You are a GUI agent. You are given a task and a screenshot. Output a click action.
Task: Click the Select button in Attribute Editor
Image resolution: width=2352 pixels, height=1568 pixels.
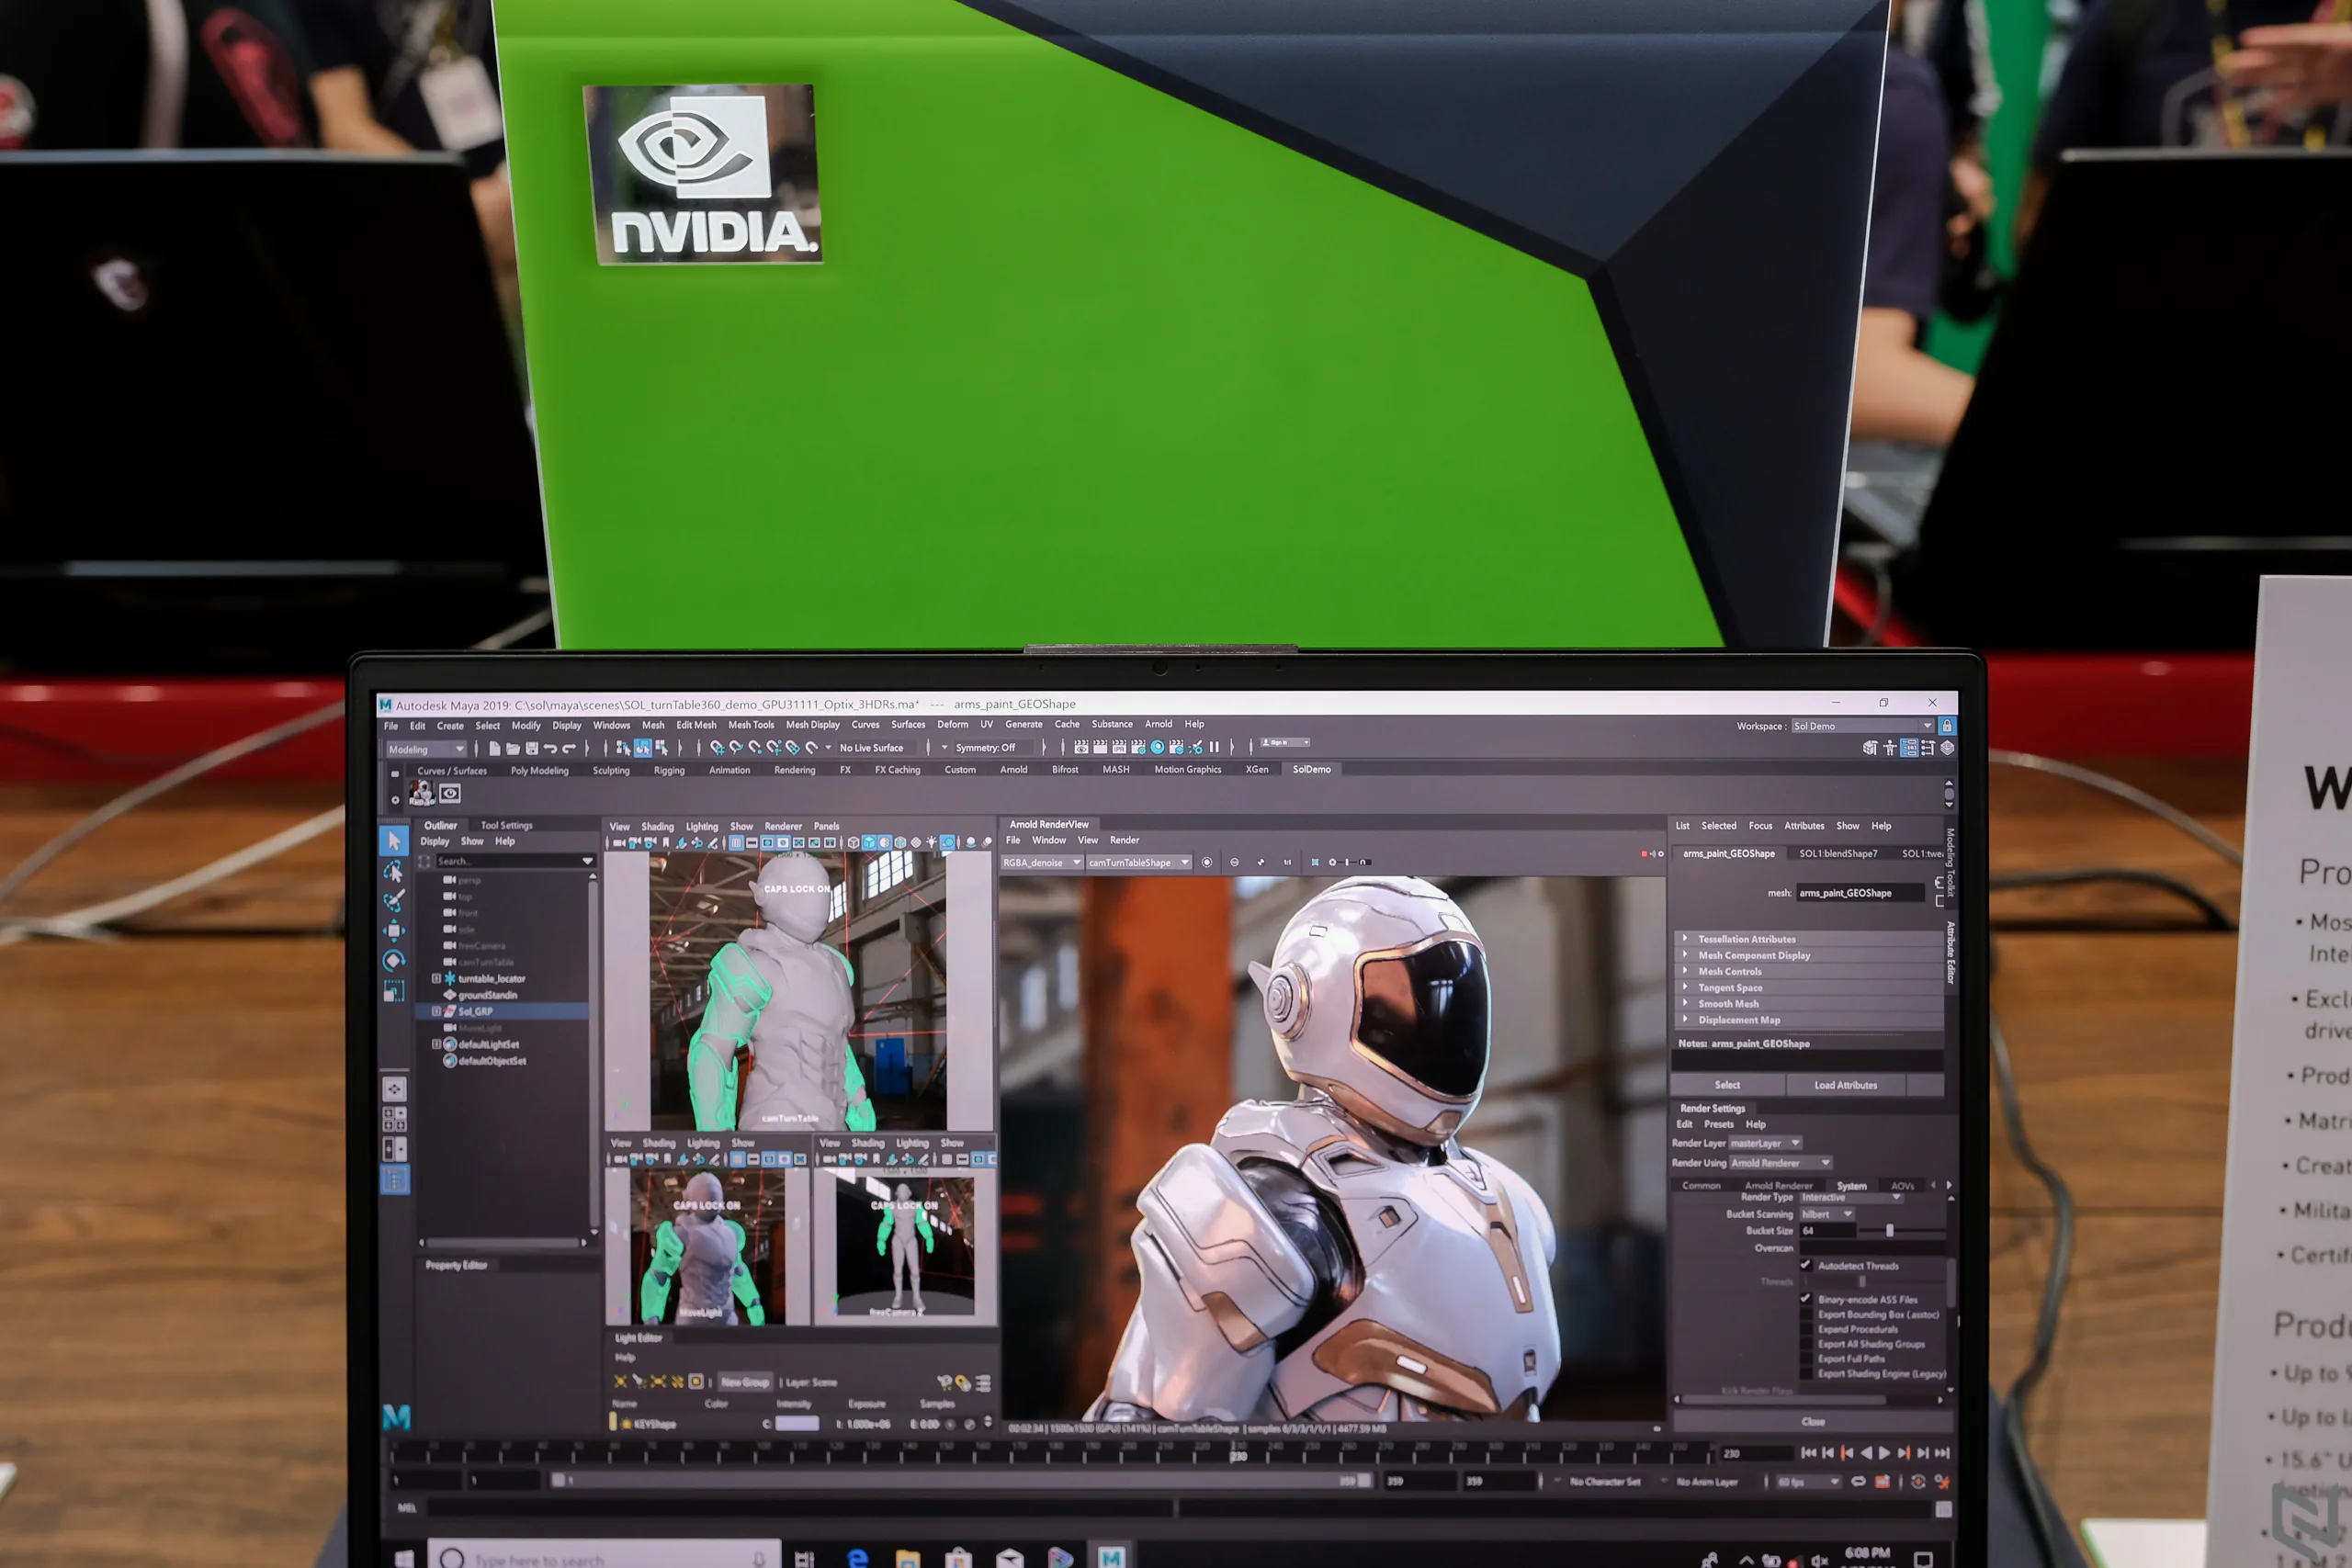click(1727, 1085)
